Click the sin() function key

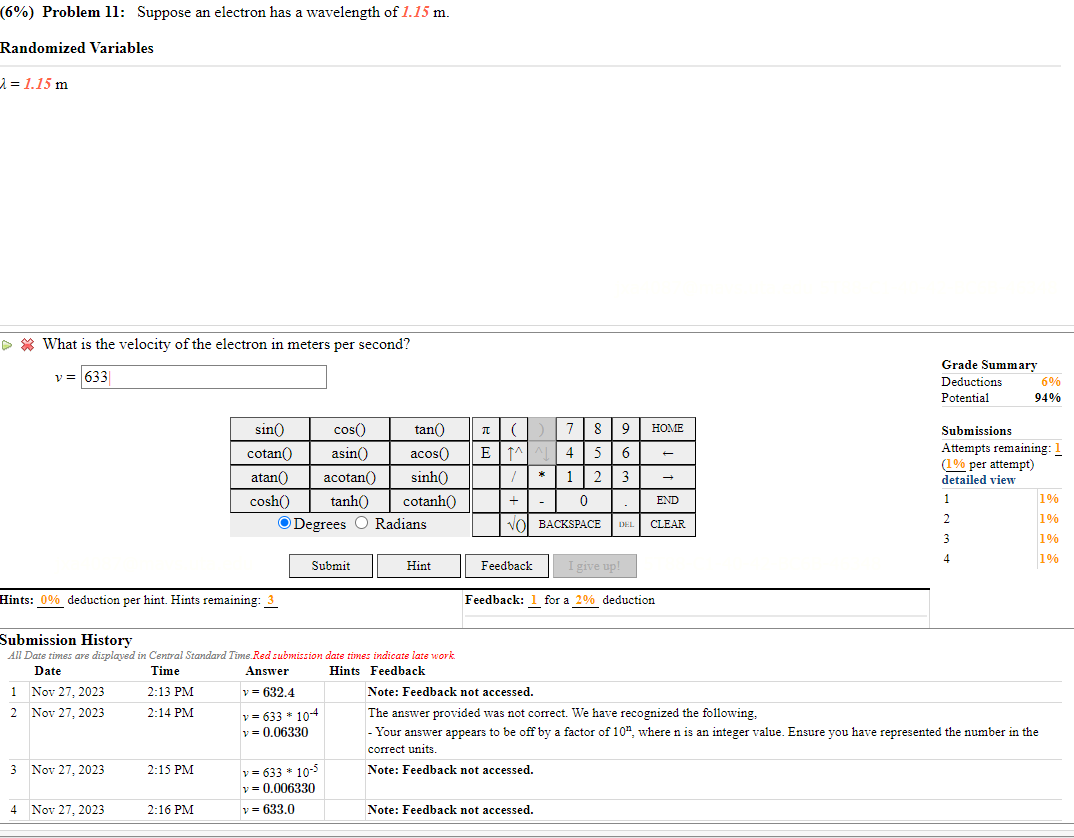coord(270,429)
